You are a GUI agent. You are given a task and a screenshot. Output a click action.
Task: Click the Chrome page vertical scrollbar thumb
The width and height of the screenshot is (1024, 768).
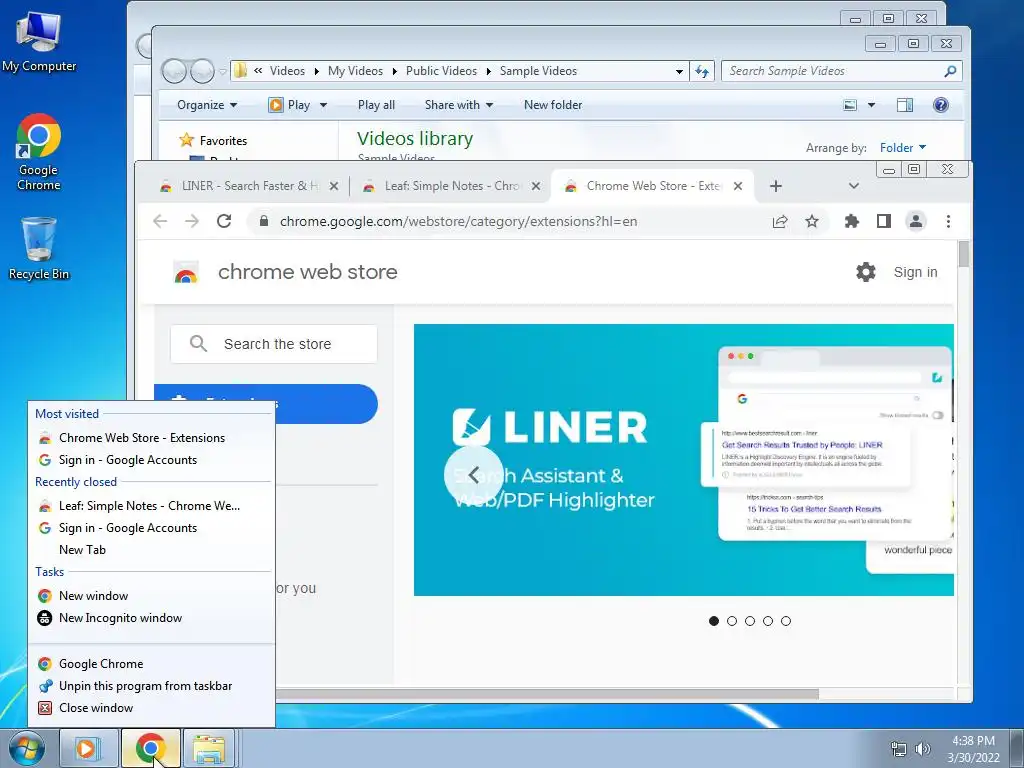tap(964, 255)
